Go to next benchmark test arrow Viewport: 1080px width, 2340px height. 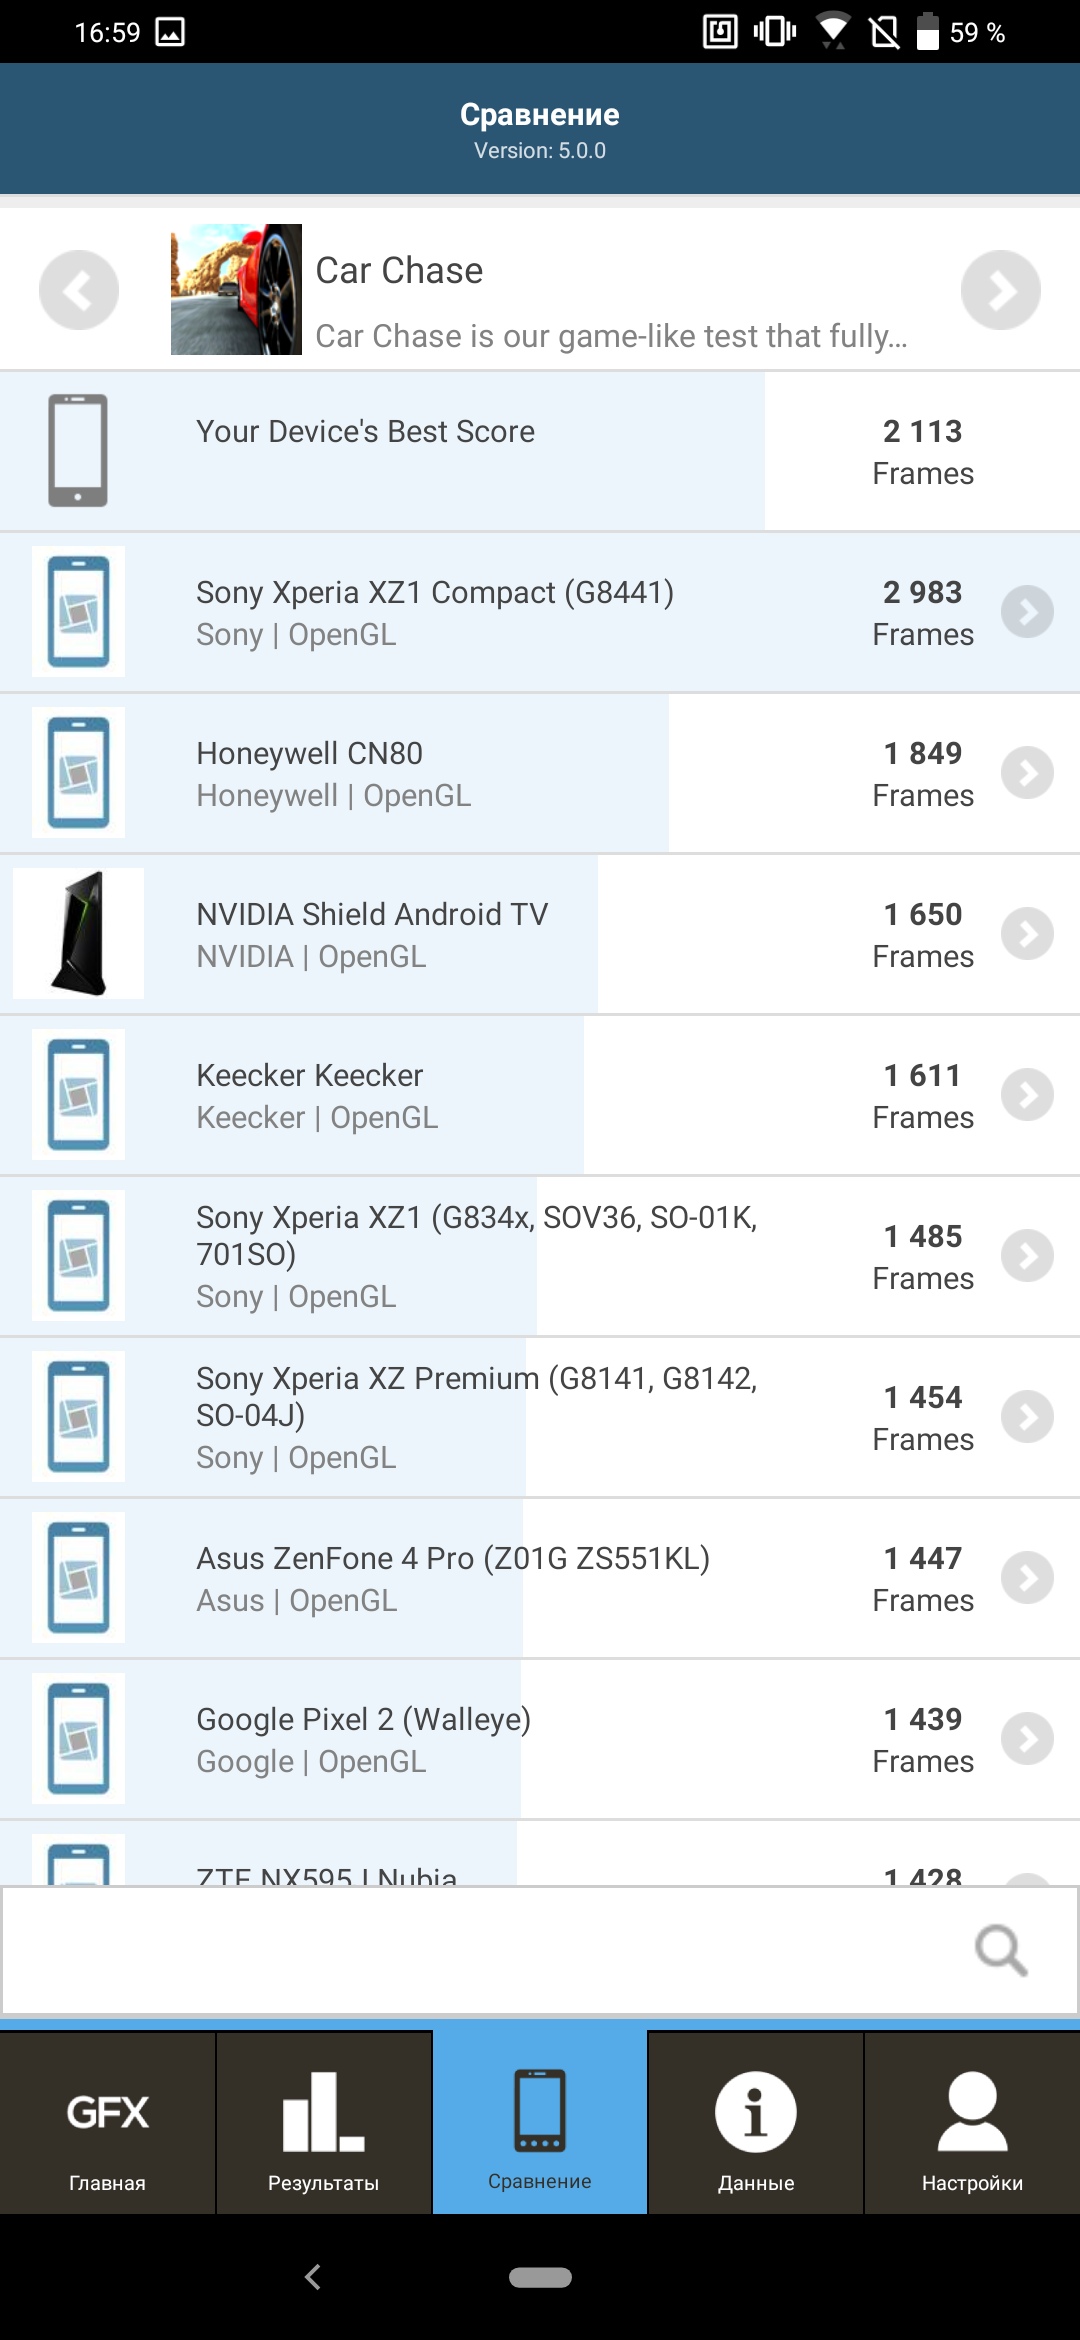pos(1000,290)
